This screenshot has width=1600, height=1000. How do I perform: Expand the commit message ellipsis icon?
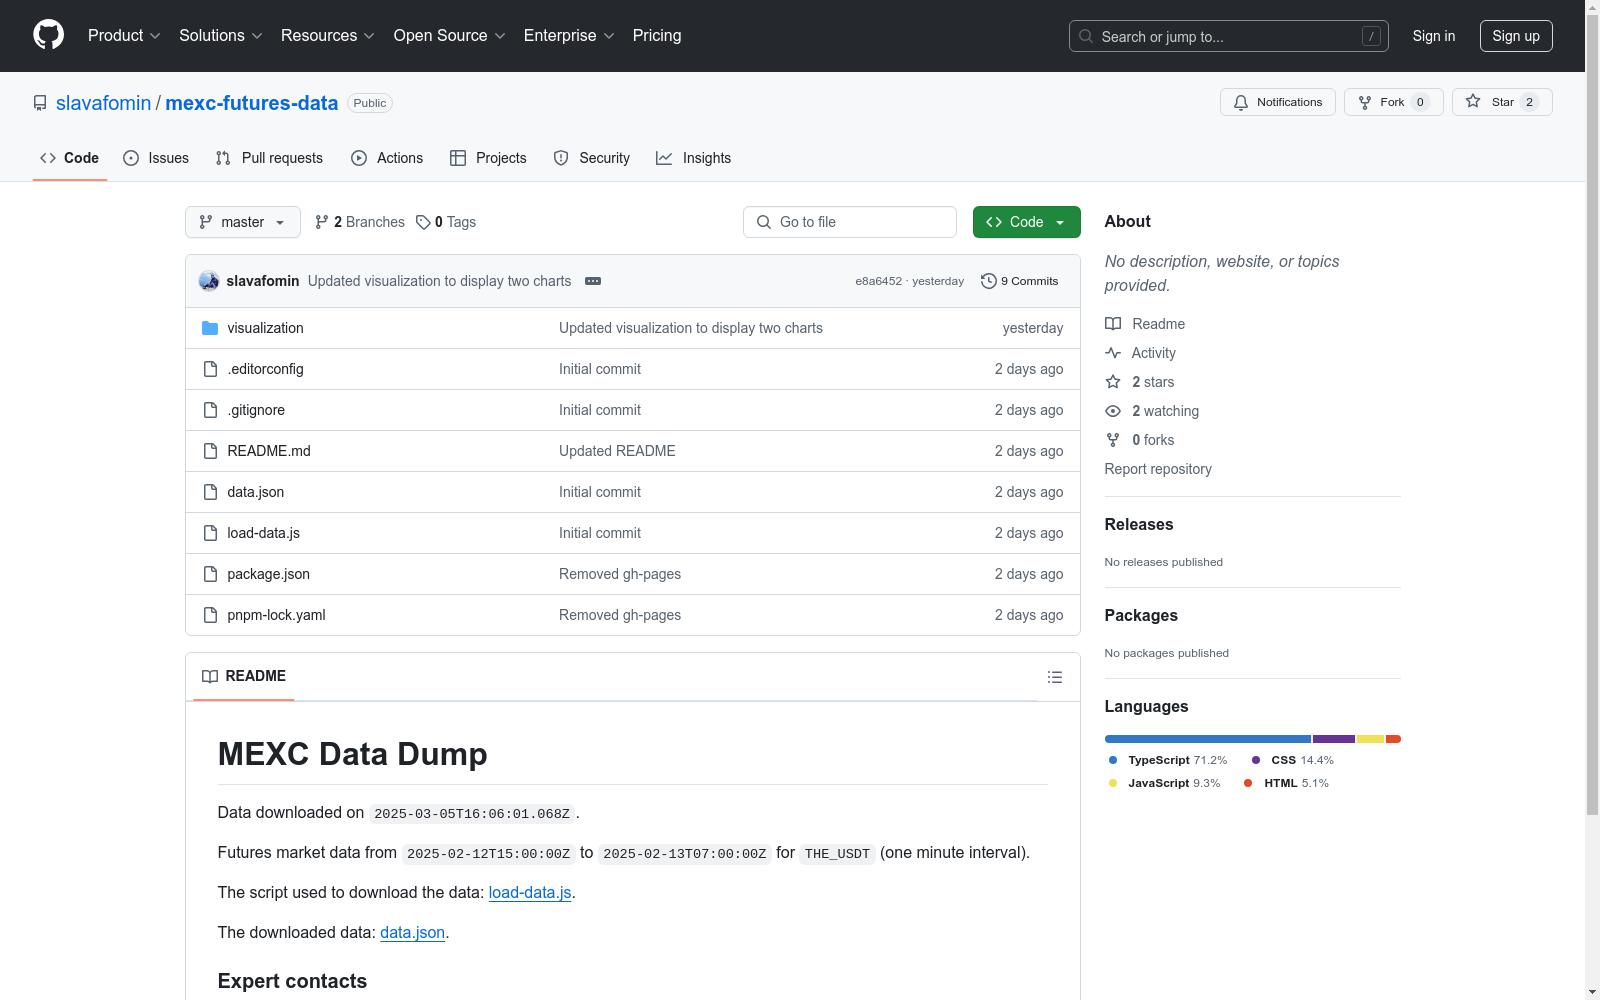click(x=593, y=281)
